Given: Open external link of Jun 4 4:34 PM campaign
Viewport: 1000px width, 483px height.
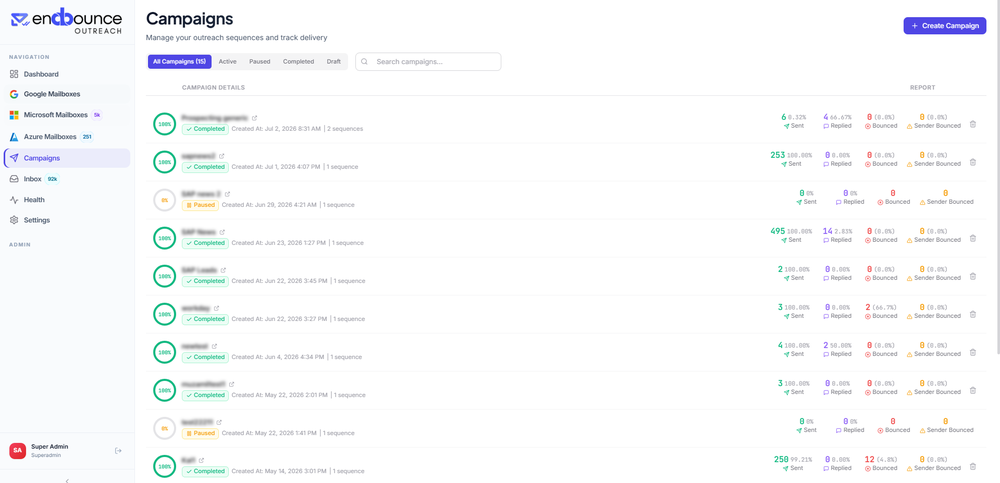Looking at the screenshot, I should (x=214, y=346).
